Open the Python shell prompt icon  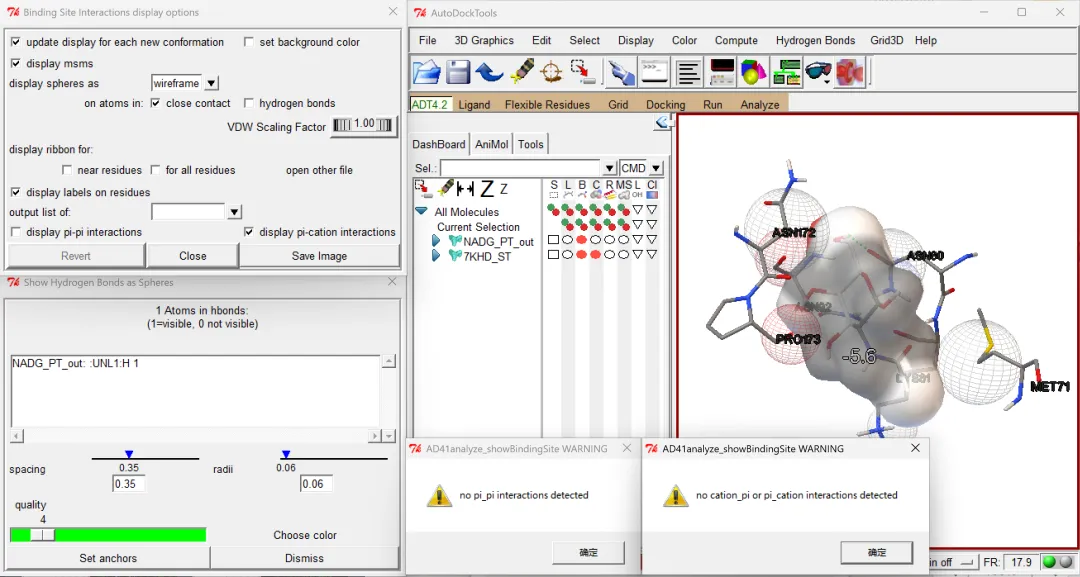(x=654, y=72)
